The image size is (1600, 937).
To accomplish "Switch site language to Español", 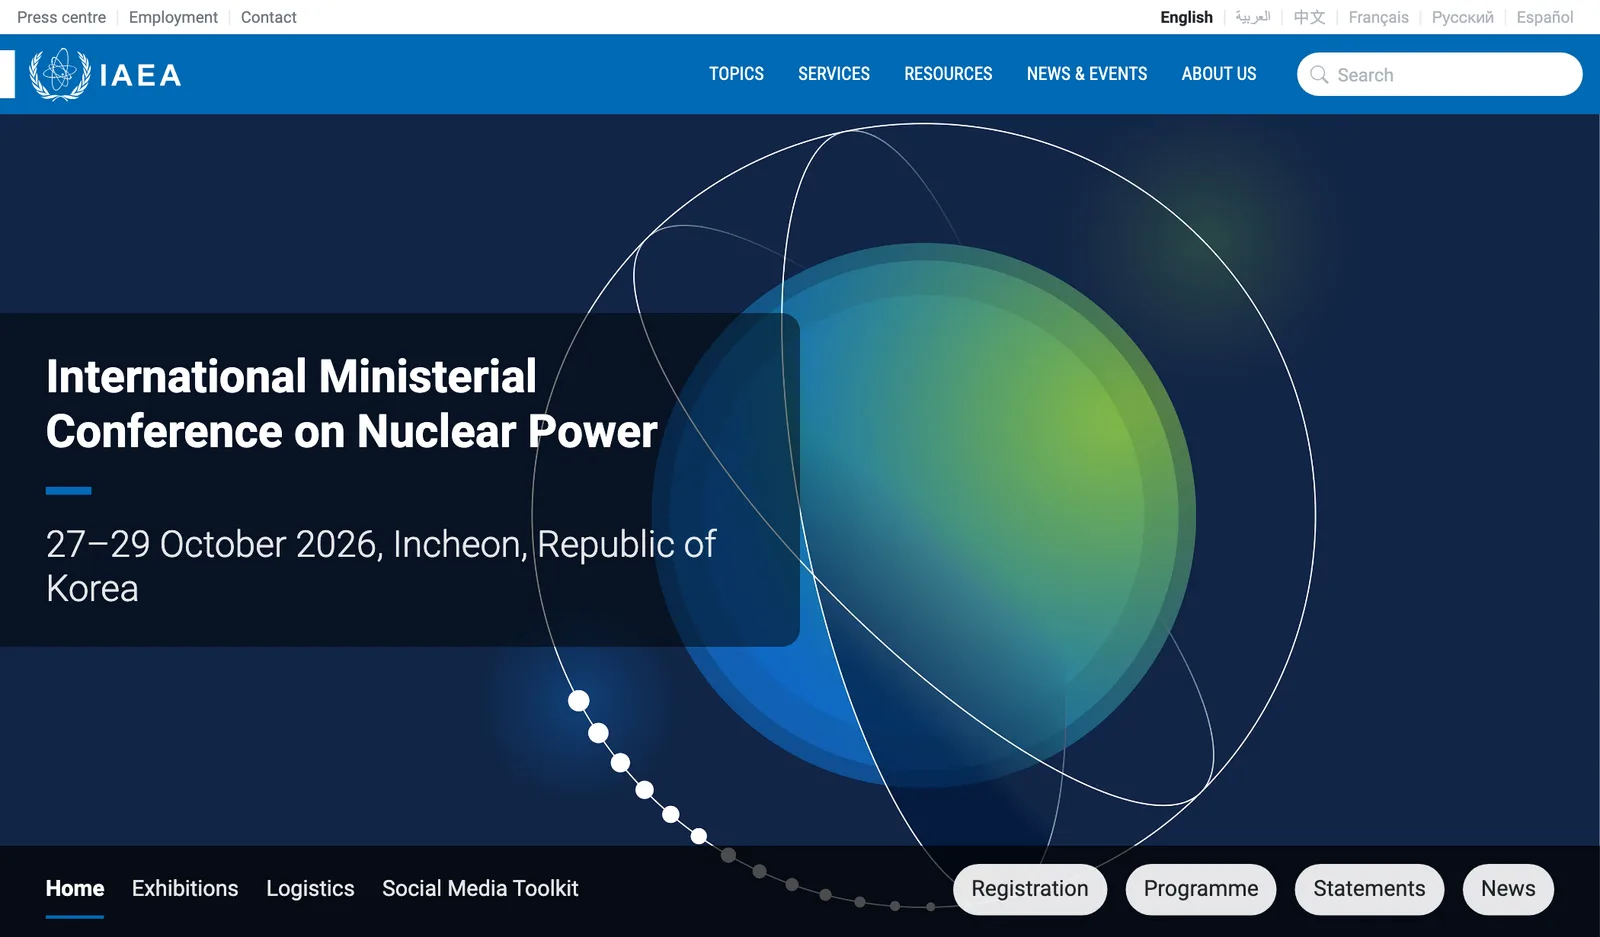I will click(x=1544, y=17).
